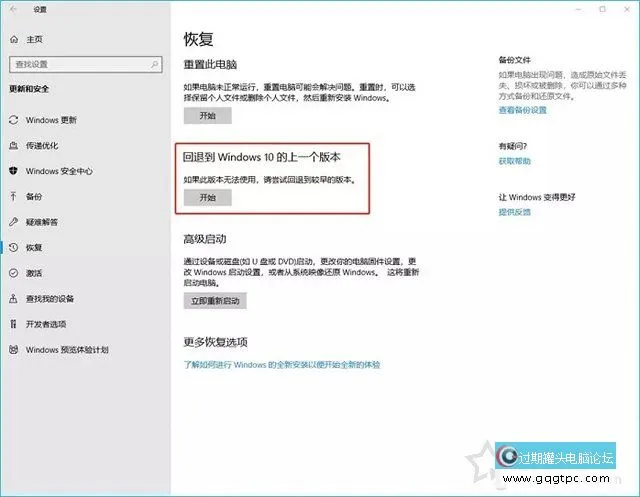Click 让 Windows 变得更好 label
This screenshot has width=640, height=497.
click(x=537, y=197)
